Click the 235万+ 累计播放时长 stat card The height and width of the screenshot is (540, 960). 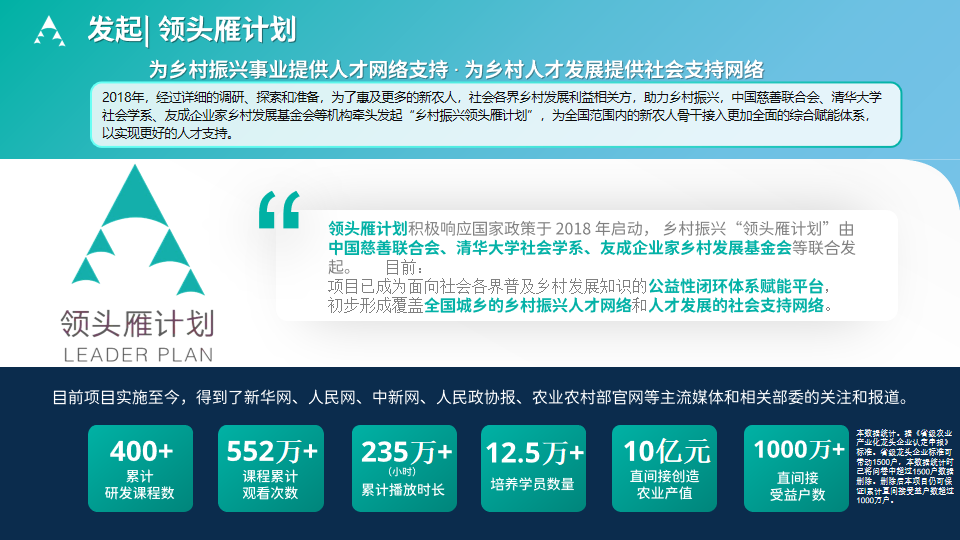click(x=404, y=468)
